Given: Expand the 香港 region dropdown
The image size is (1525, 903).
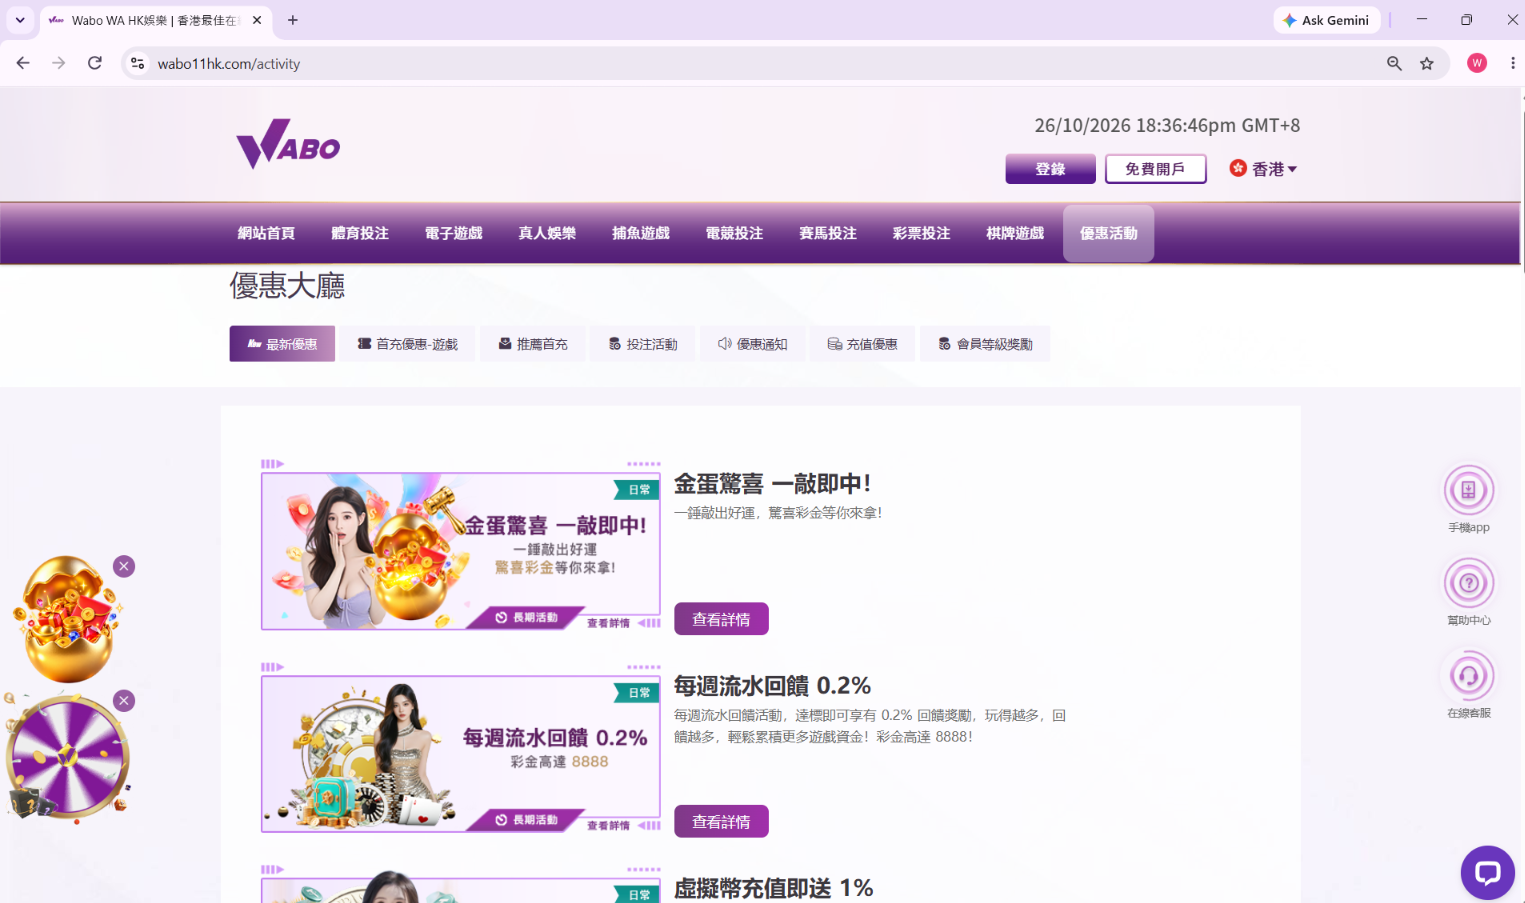Looking at the screenshot, I should click(x=1263, y=169).
